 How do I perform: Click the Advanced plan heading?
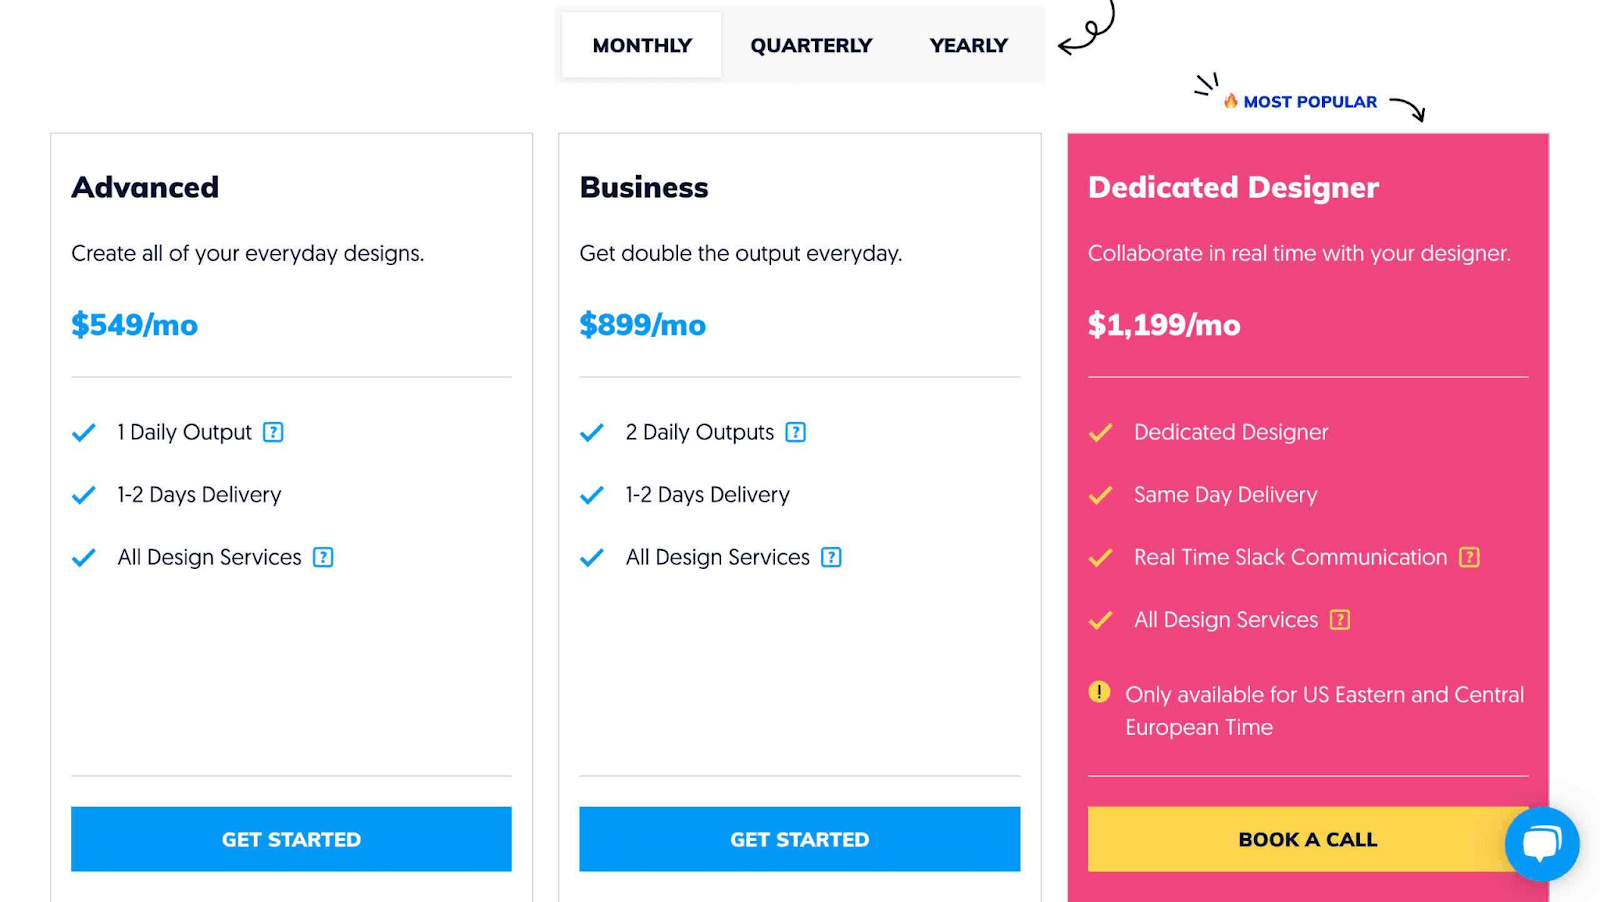click(145, 187)
